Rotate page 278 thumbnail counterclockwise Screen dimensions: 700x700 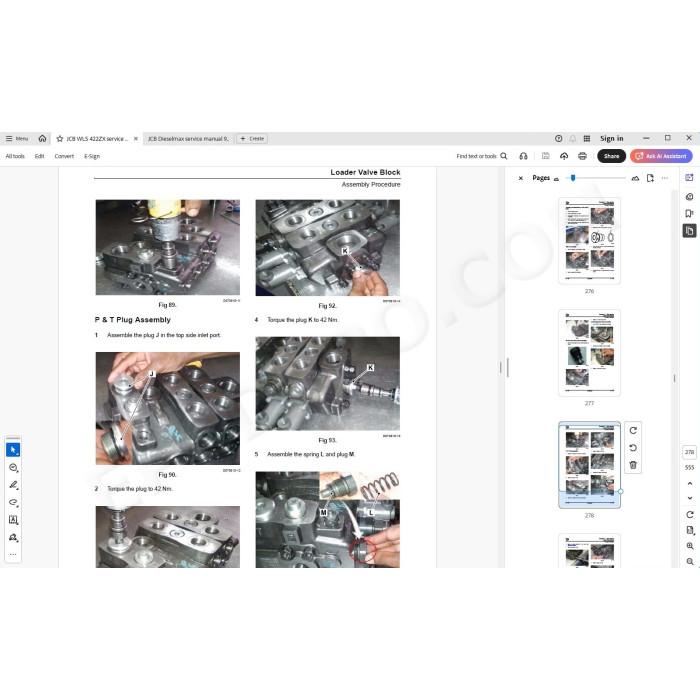(633, 448)
